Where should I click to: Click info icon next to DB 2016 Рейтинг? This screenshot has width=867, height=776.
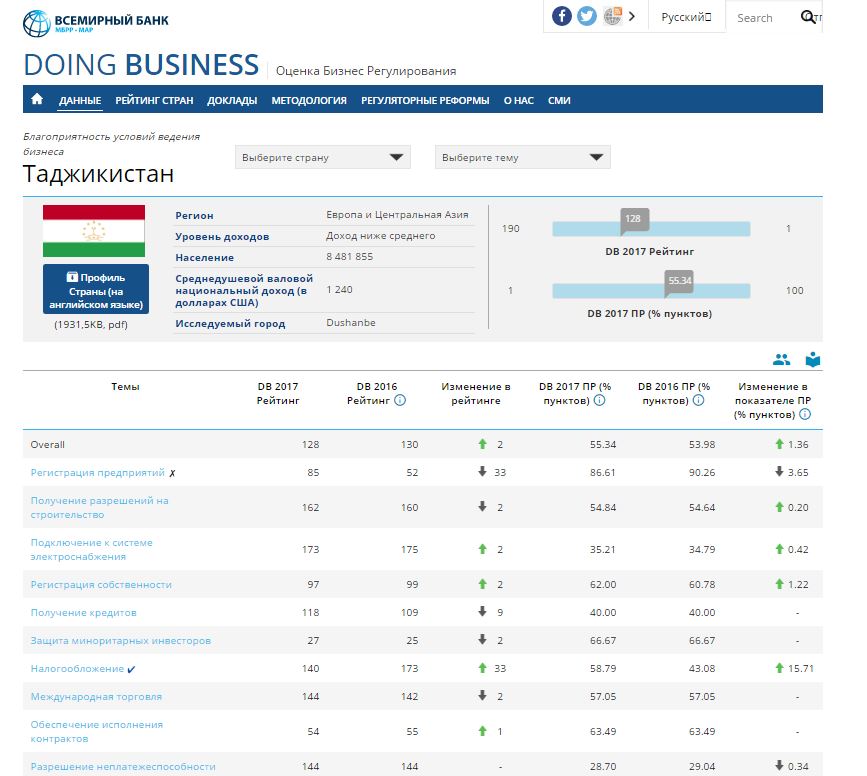400,400
